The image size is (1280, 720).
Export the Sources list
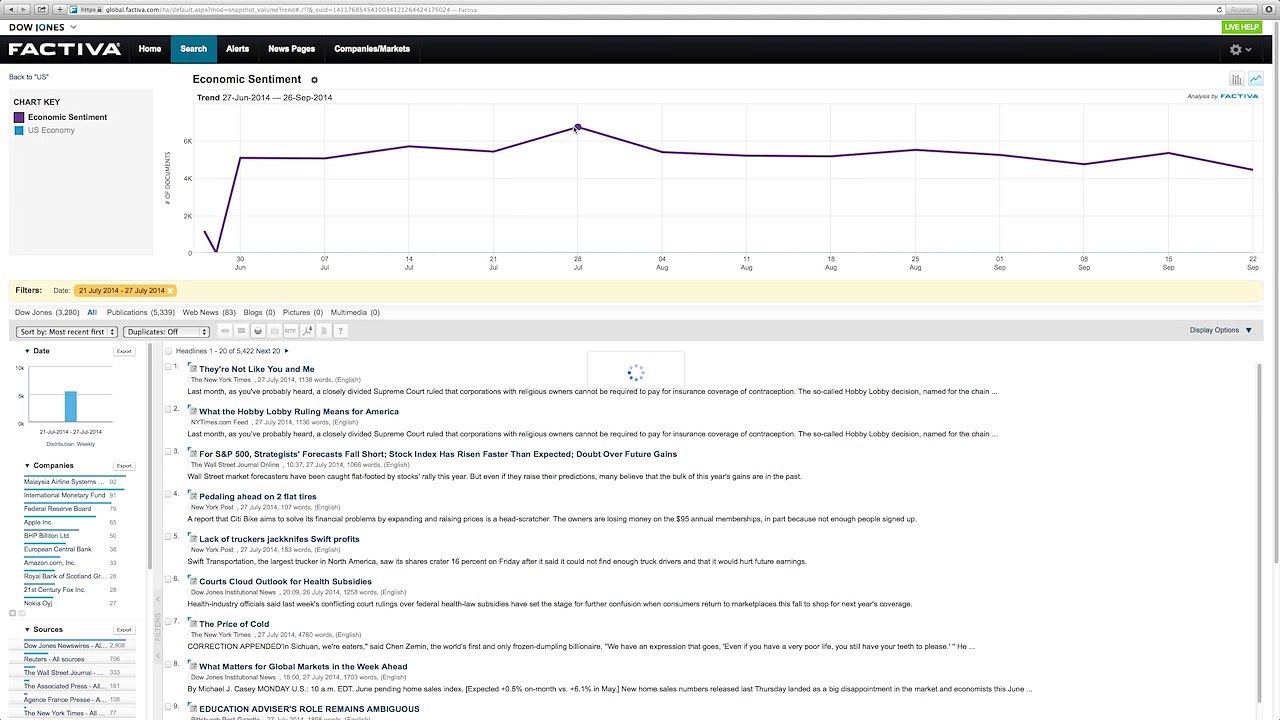(124, 630)
